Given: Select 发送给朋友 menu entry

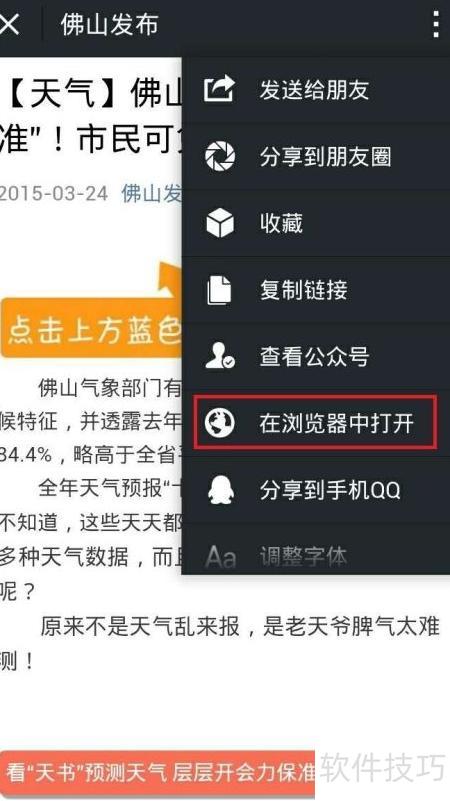Looking at the screenshot, I should coord(316,89).
